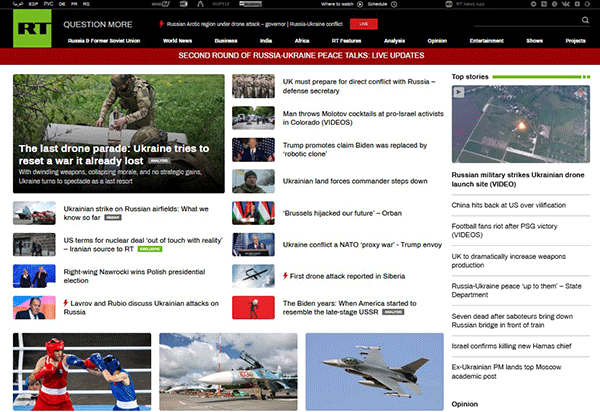
Task: Switch site language to РУС
Action: point(49,4)
